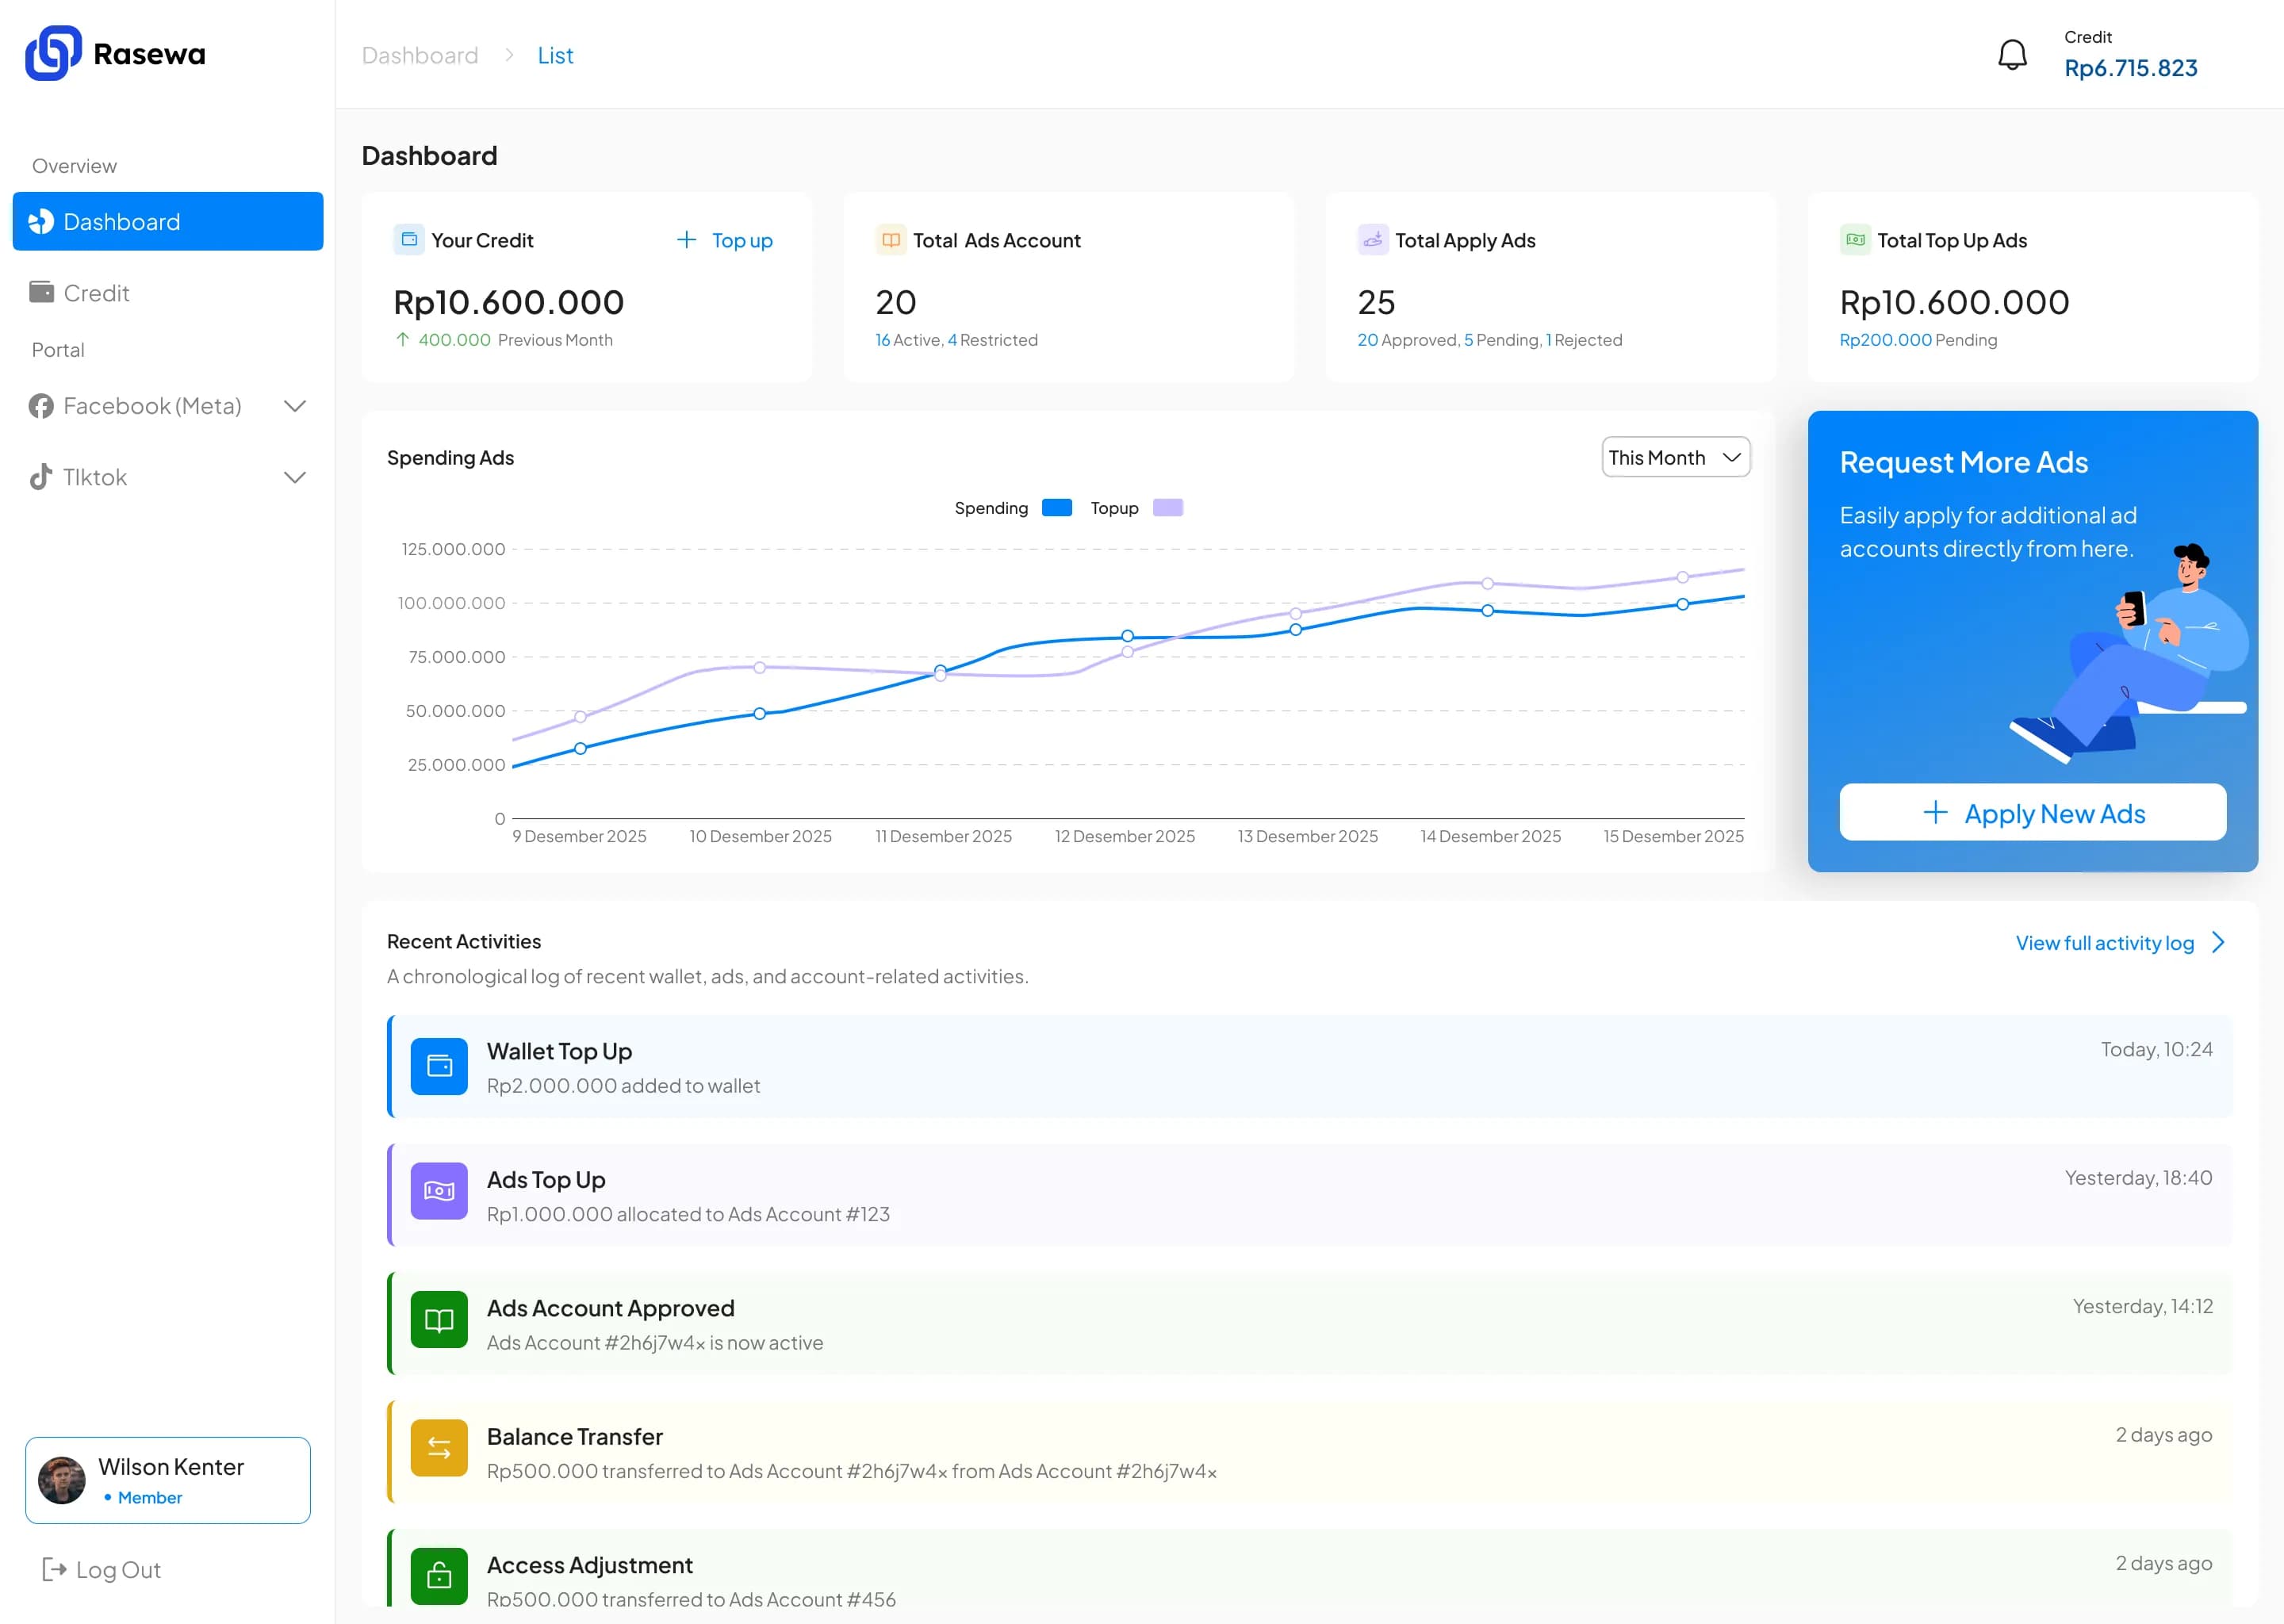
Task: Open notifications bell icon
Action: tap(2012, 54)
